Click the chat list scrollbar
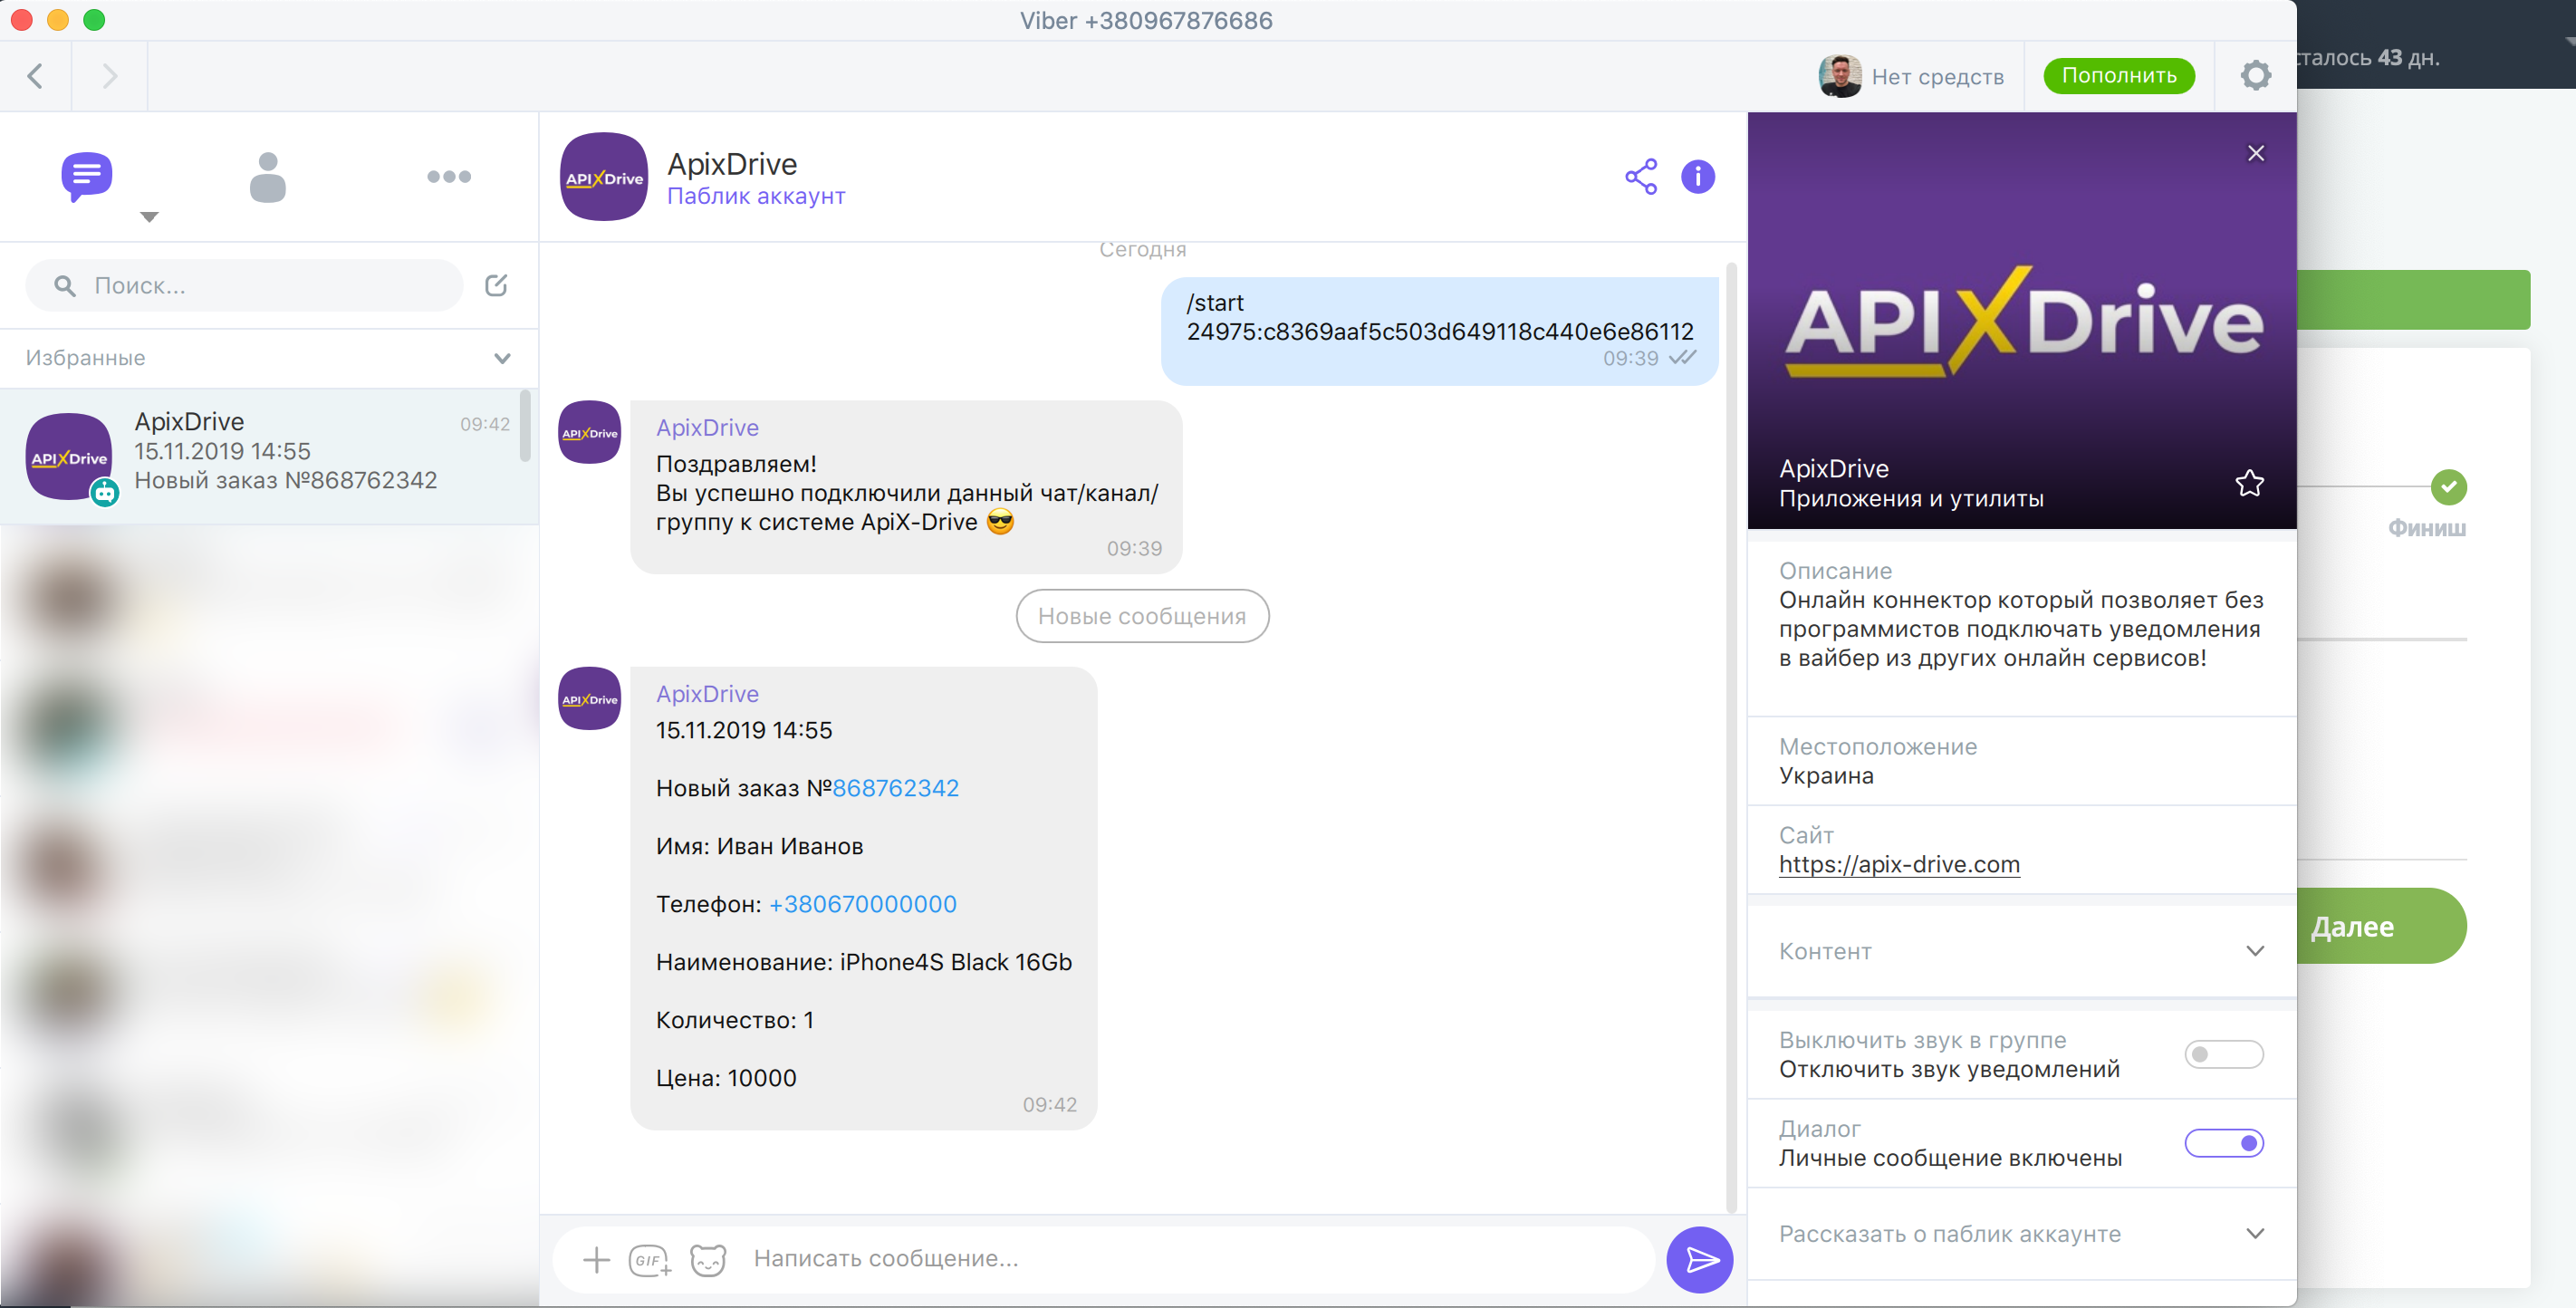 525,427
